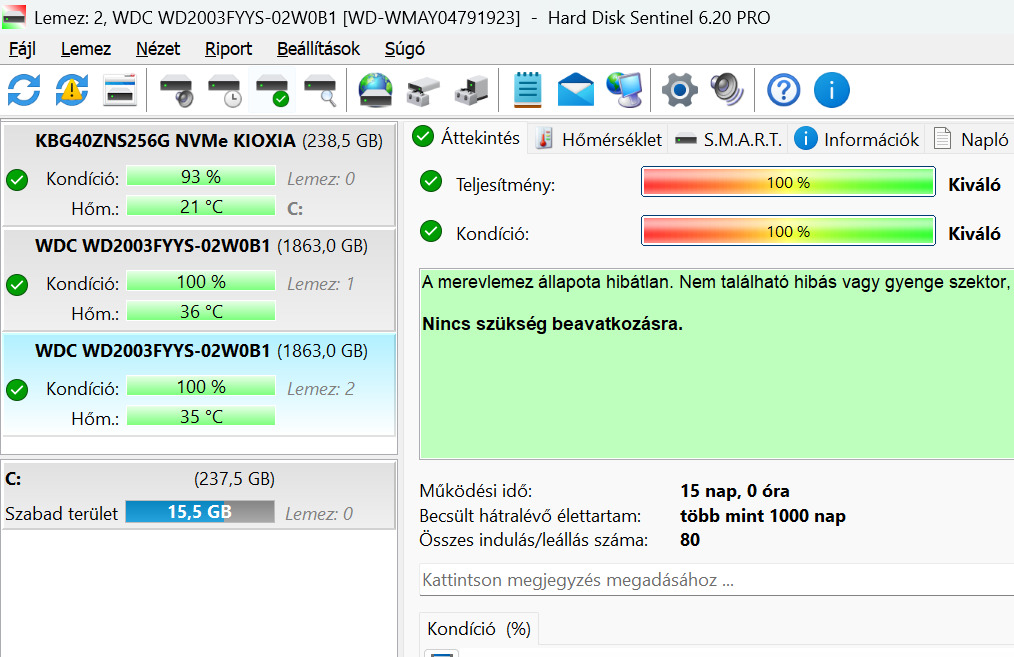Click the 100 % condition bar of Lemez: 1

(x=201, y=281)
